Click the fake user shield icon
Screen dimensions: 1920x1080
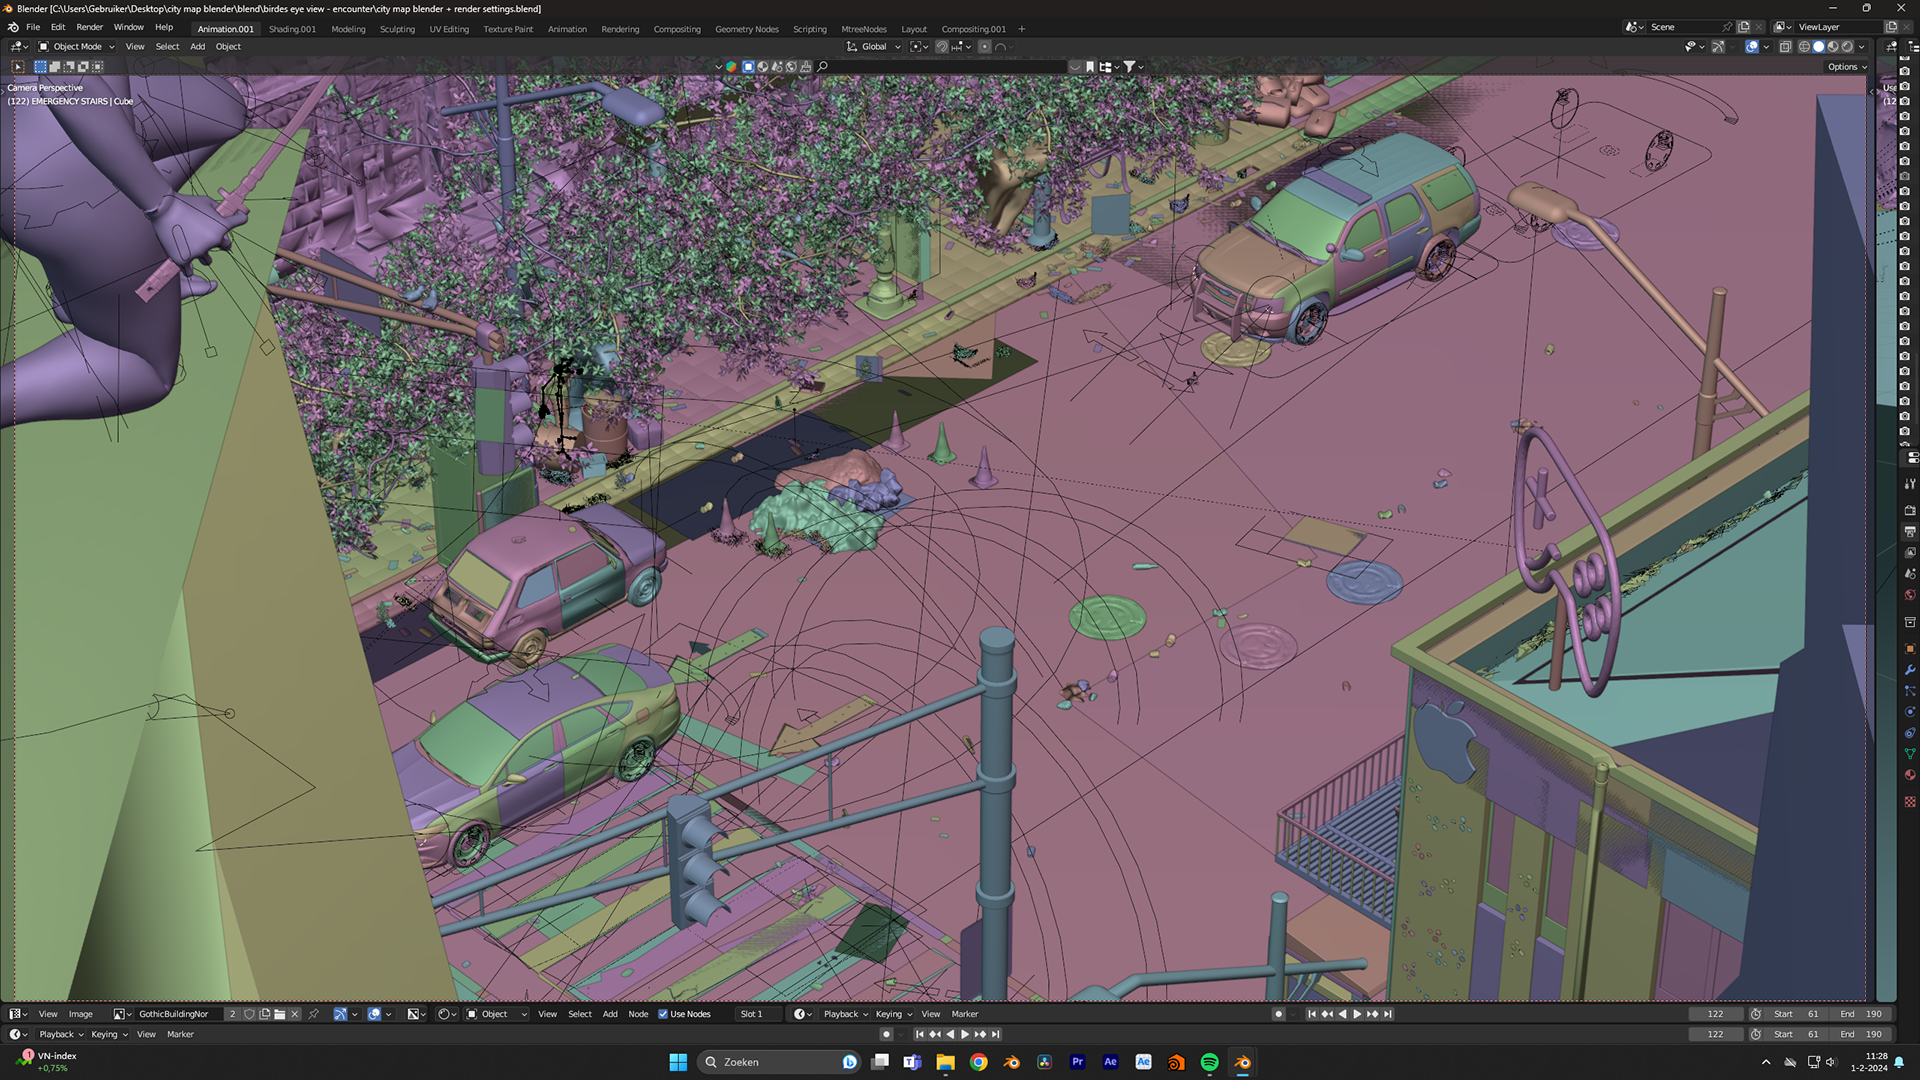[x=249, y=1014]
